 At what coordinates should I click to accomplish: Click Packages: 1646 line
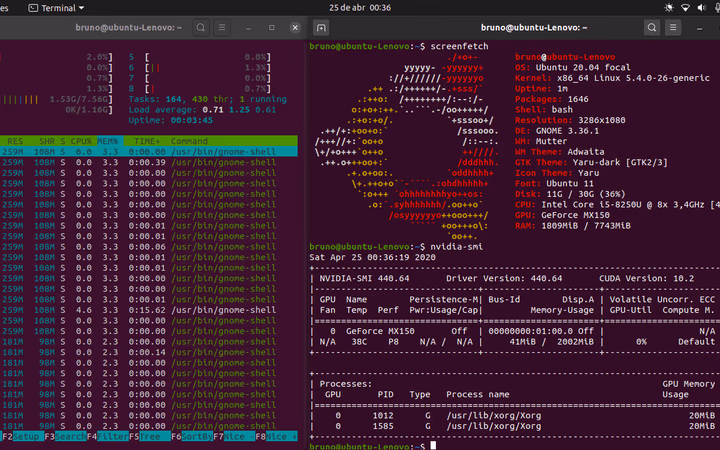point(551,99)
